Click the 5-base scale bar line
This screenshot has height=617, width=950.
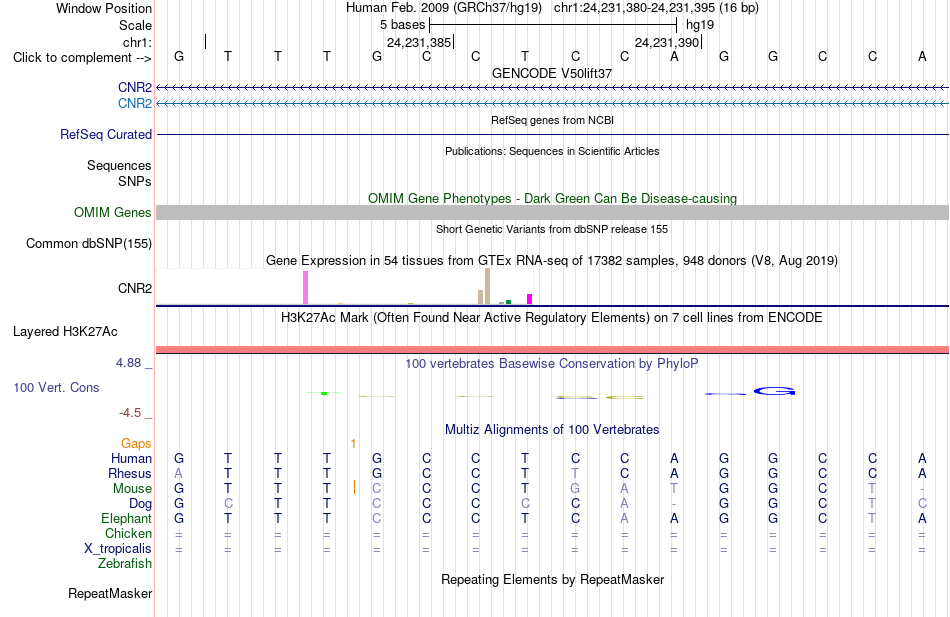553,25
